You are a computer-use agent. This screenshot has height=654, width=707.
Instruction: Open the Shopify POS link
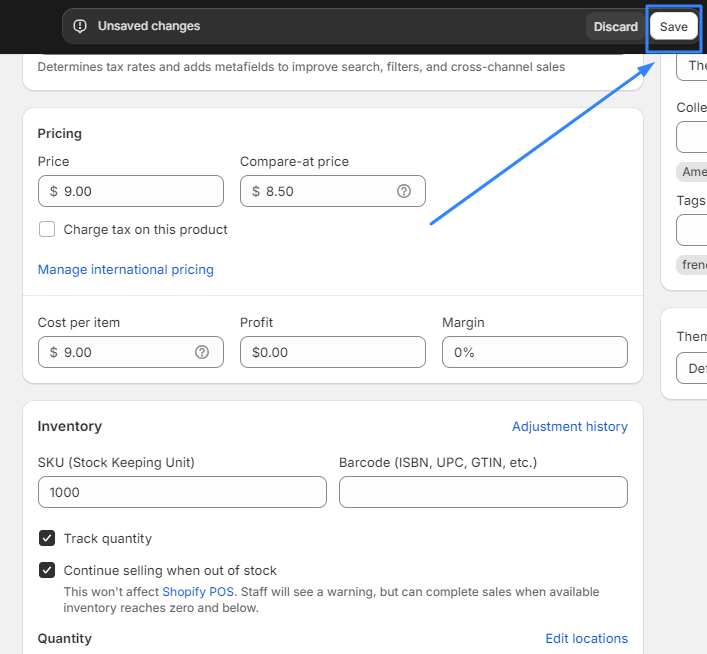tap(198, 591)
